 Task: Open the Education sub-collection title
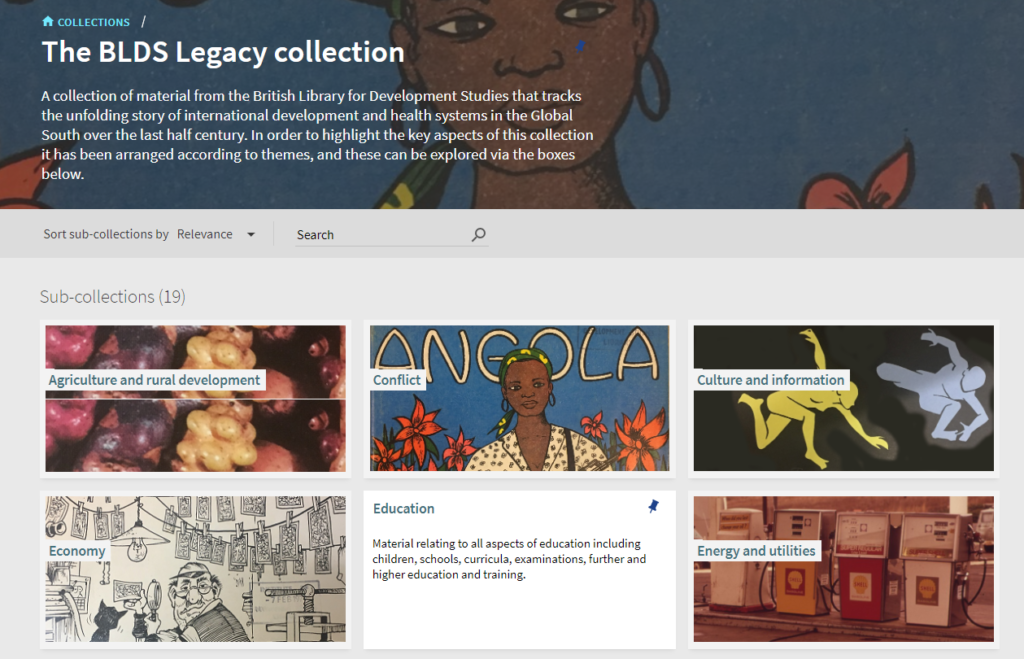pyautogui.click(x=404, y=509)
